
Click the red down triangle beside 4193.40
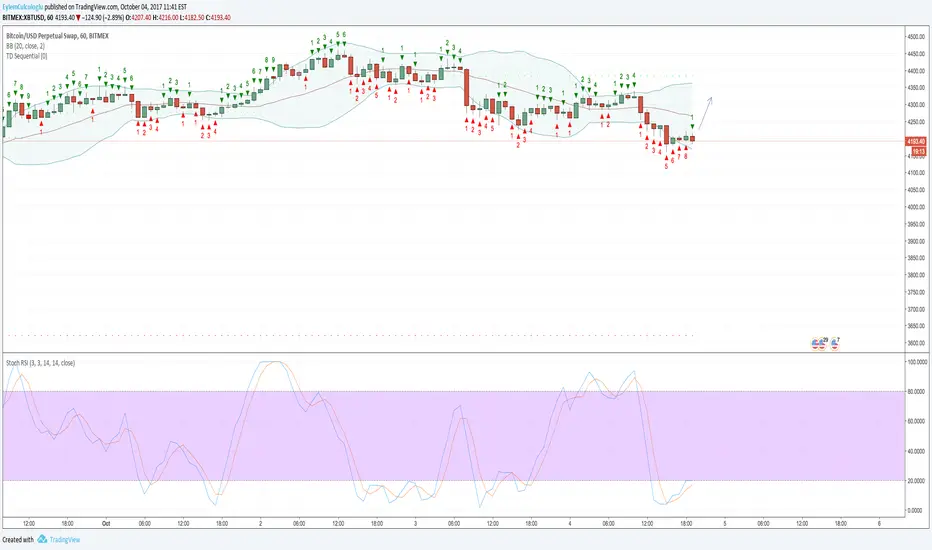click(x=78, y=18)
